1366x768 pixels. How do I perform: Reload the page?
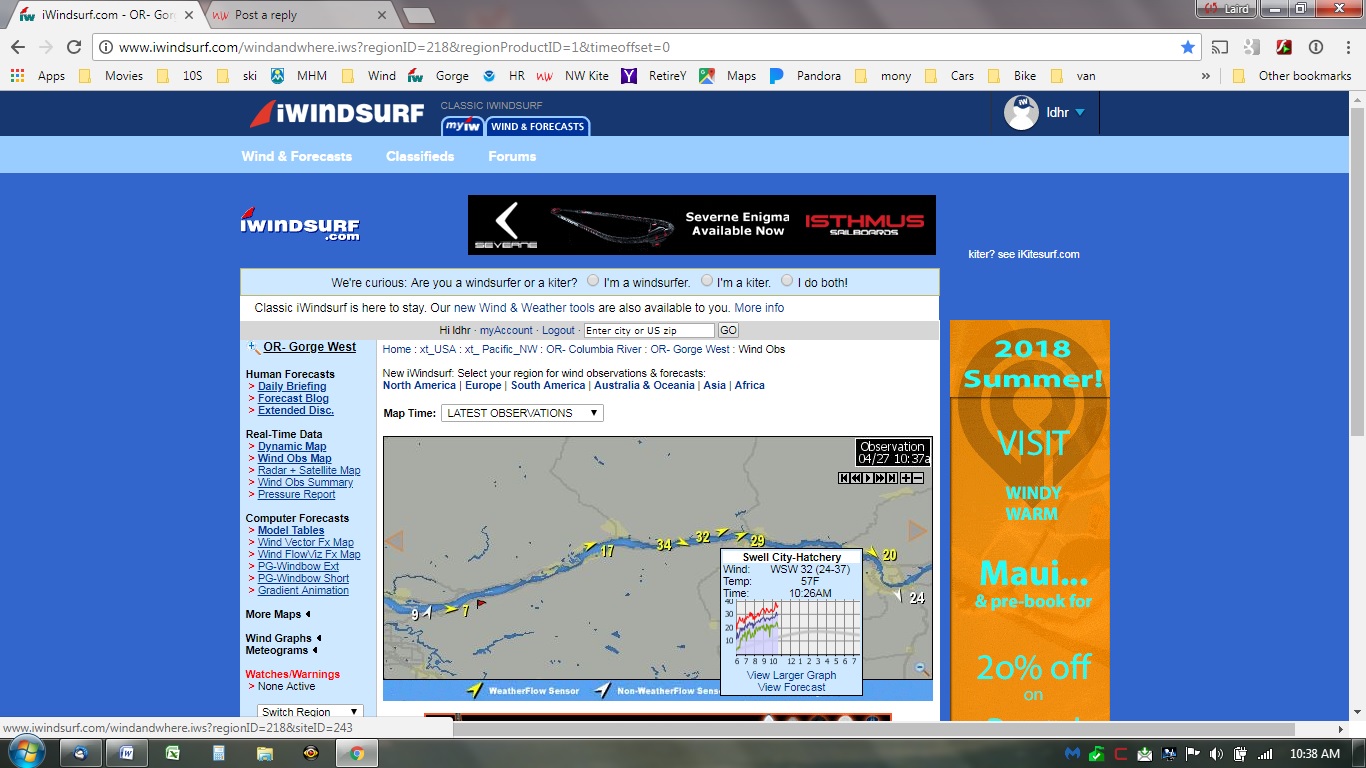(x=74, y=47)
